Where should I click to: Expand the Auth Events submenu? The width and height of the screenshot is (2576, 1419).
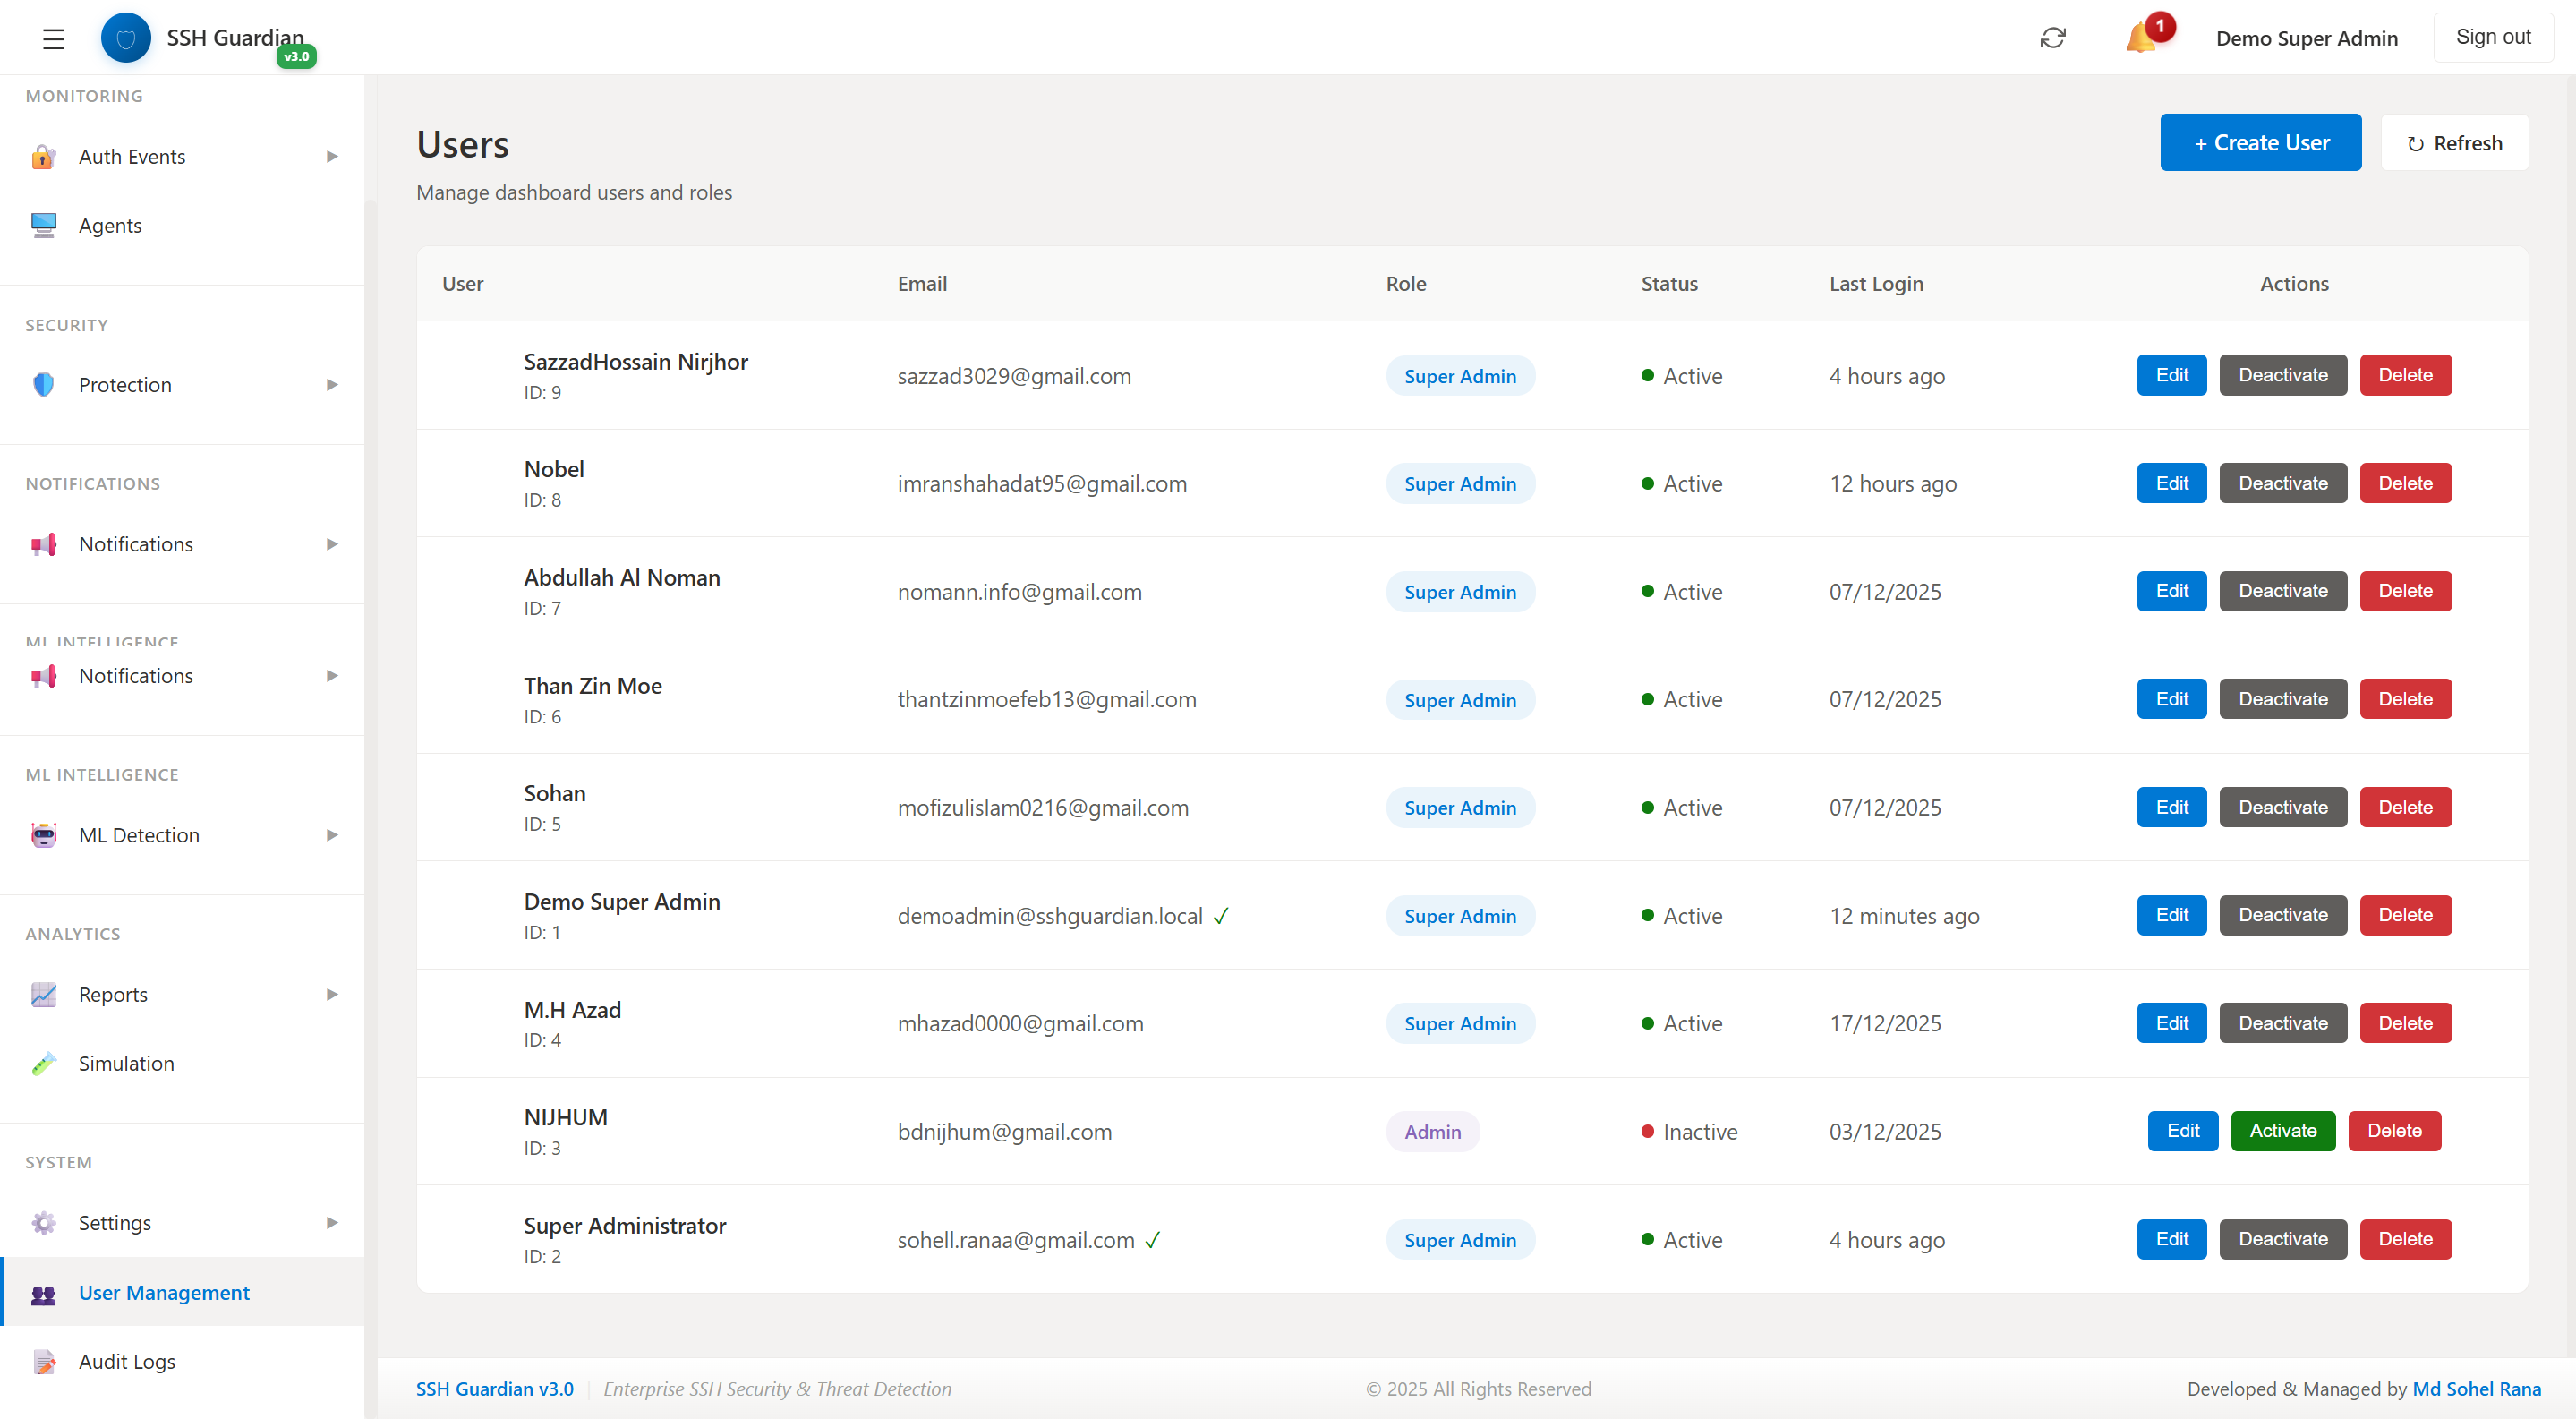click(x=331, y=156)
